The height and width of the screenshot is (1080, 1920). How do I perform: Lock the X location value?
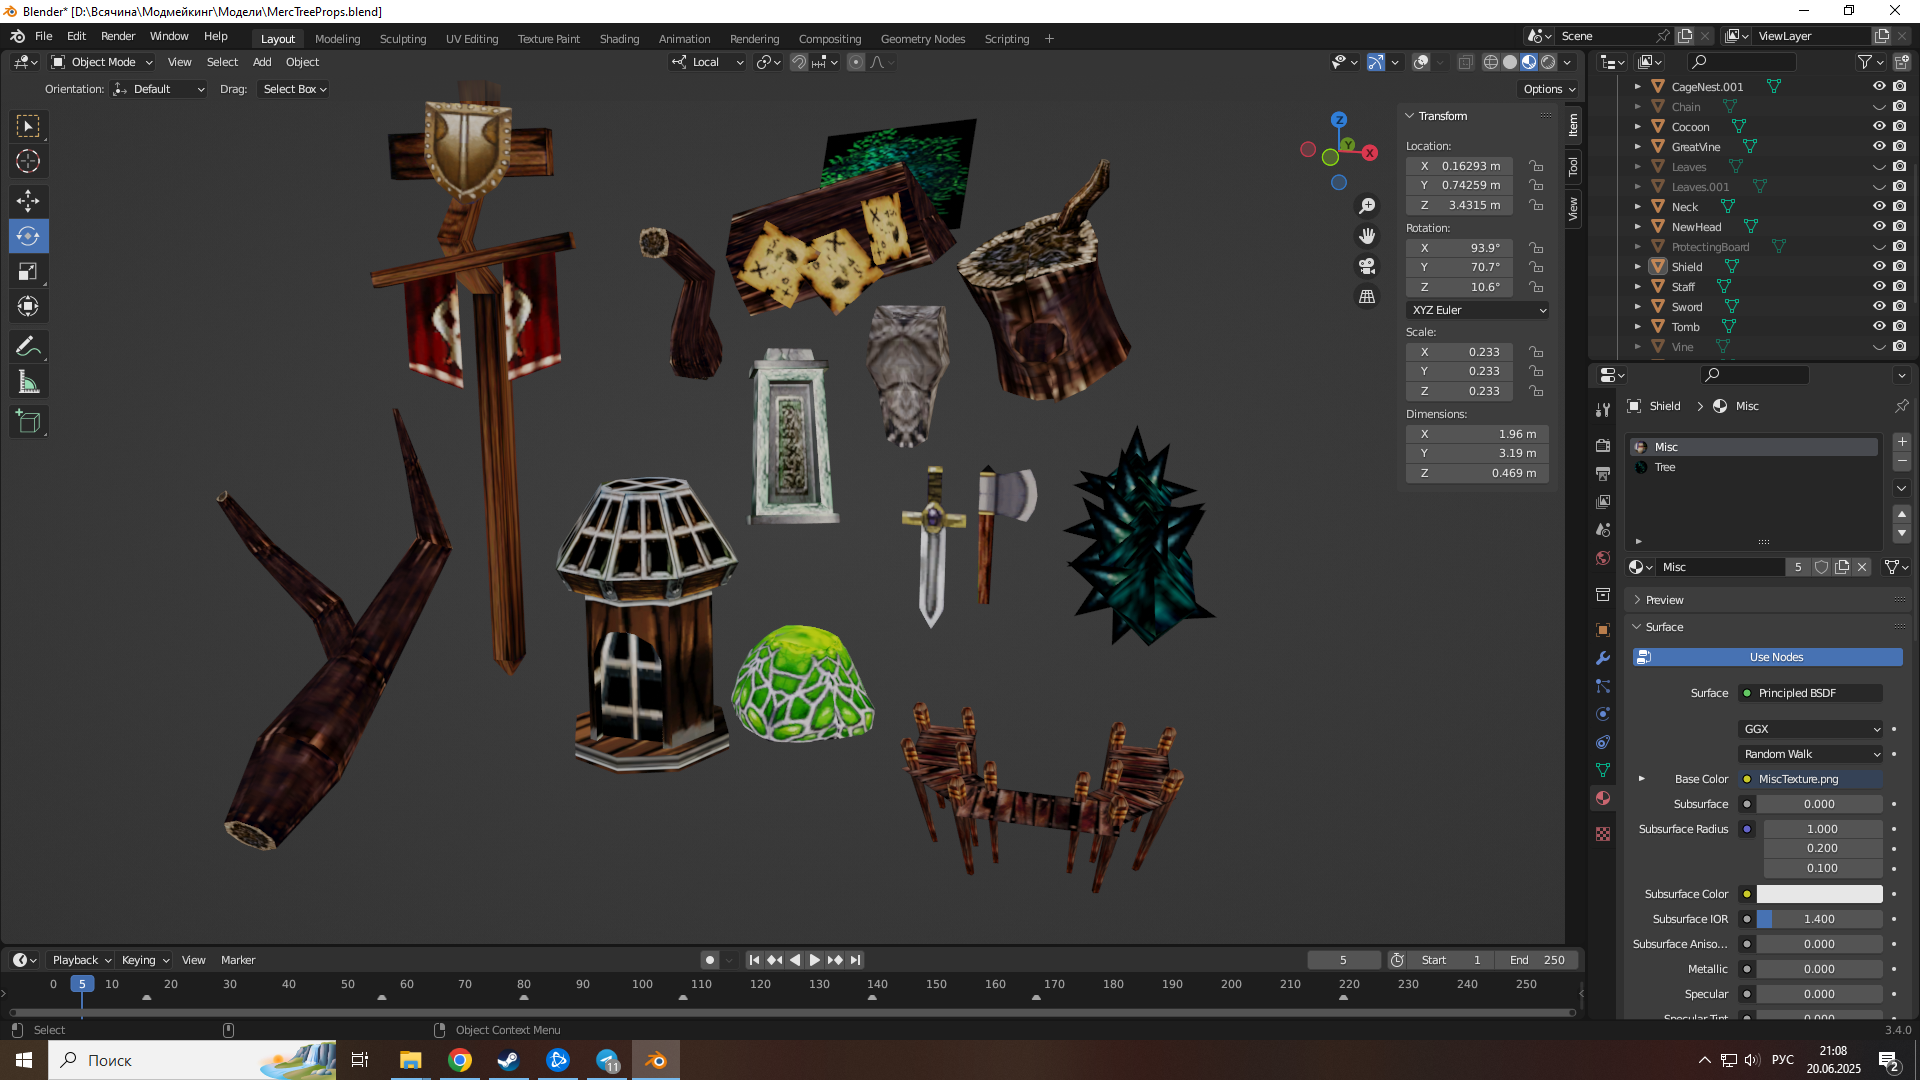click(x=1536, y=166)
